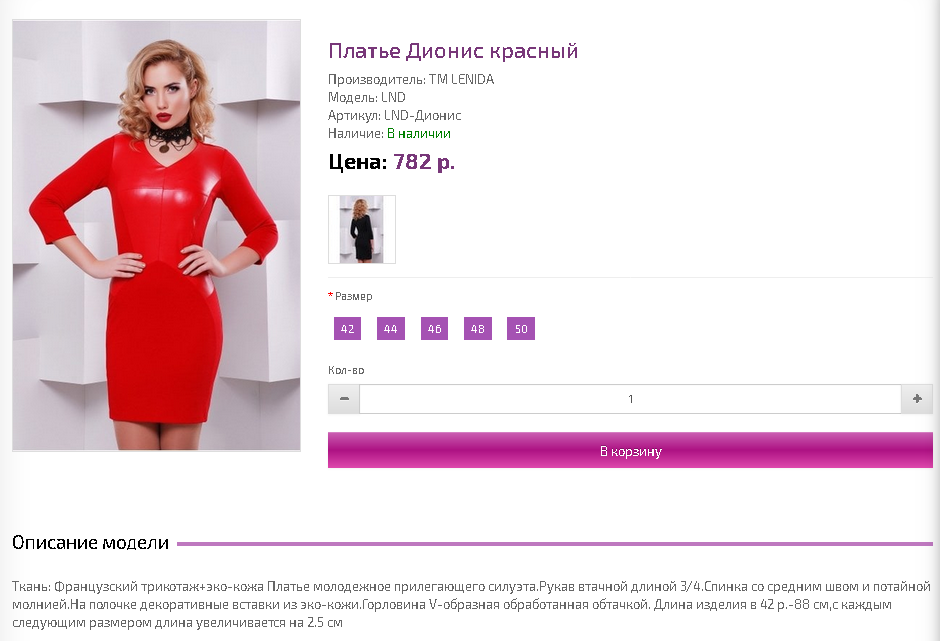Click the 782 р. price

point(424,161)
